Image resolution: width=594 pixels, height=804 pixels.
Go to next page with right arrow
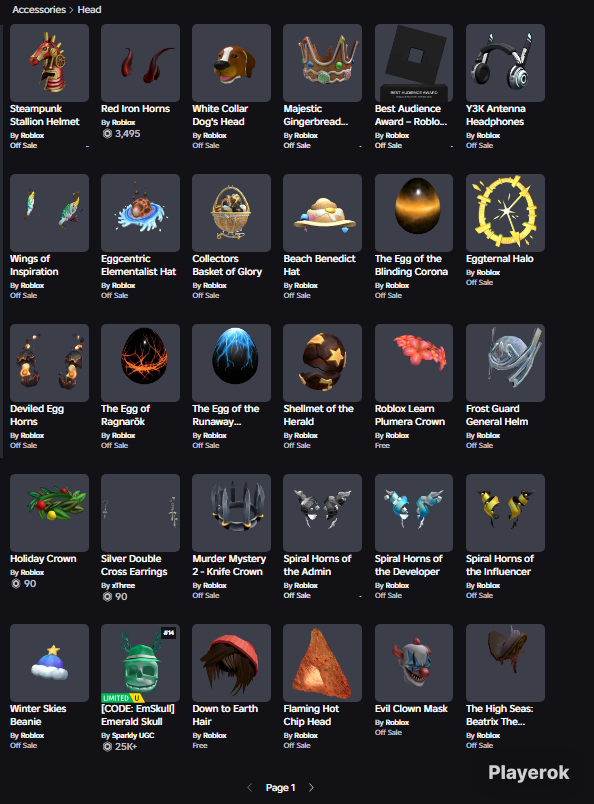coord(311,788)
